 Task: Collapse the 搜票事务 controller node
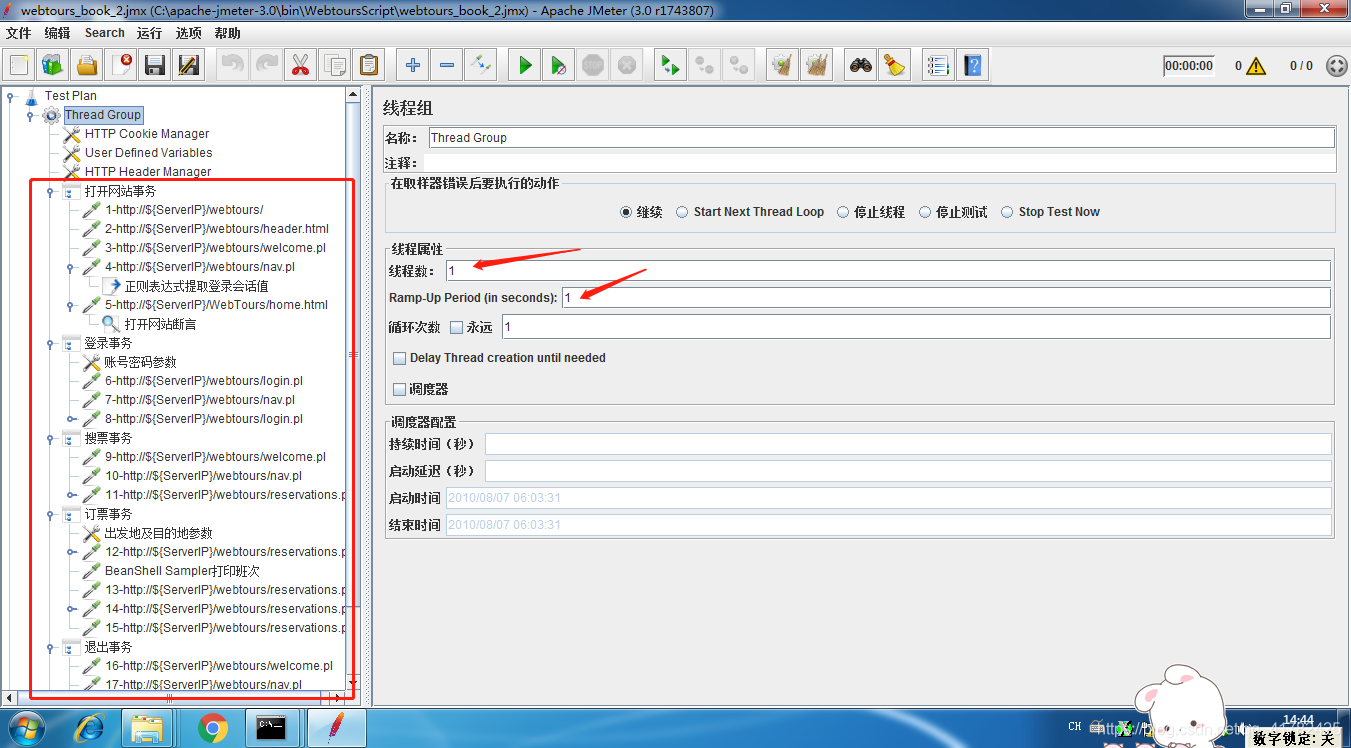(x=50, y=438)
